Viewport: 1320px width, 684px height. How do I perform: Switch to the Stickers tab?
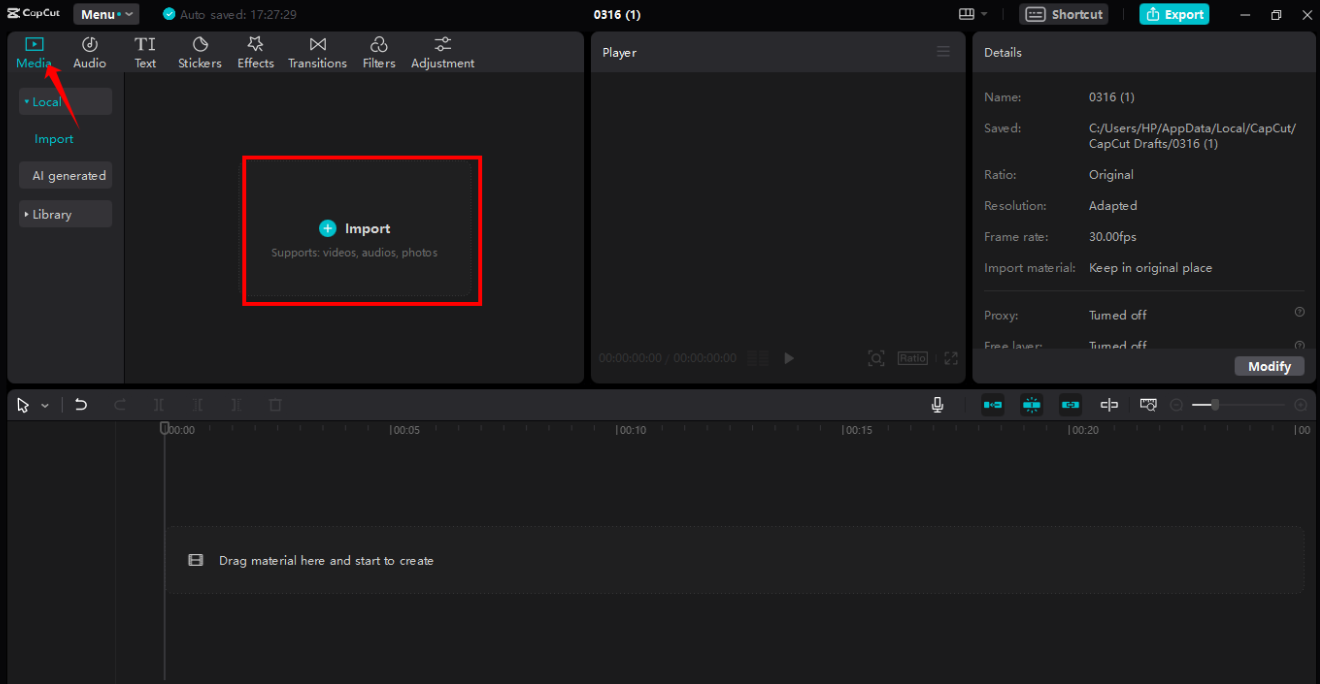click(200, 53)
